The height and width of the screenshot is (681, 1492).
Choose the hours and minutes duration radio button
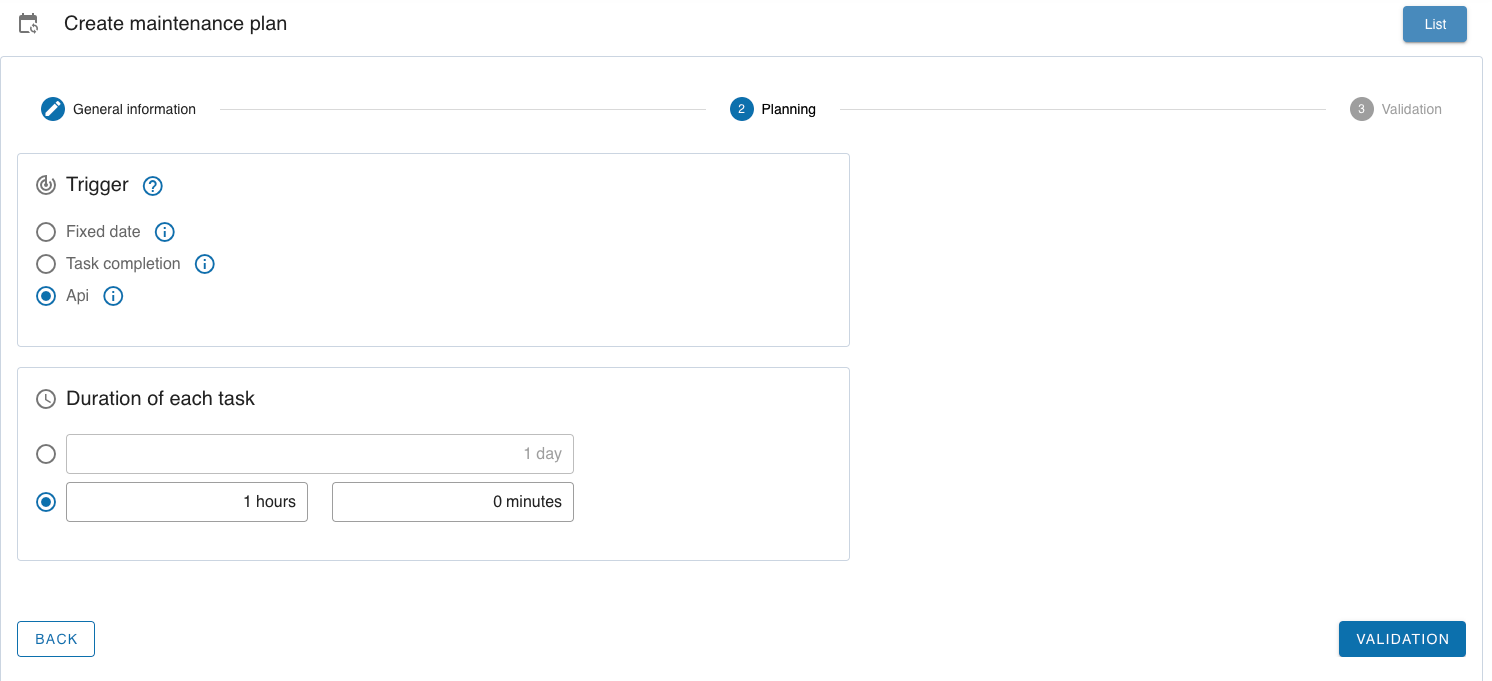[x=46, y=502]
